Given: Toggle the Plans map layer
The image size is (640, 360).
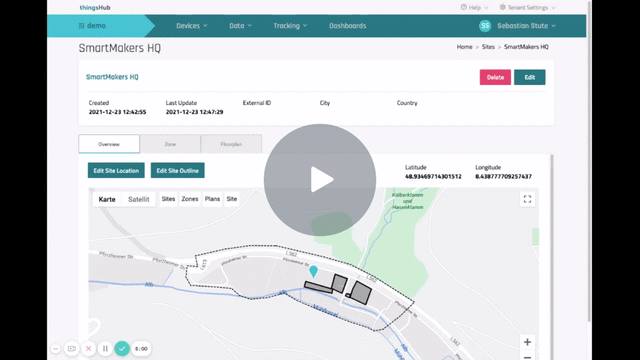Looking at the screenshot, I should click(x=212, y=199).
